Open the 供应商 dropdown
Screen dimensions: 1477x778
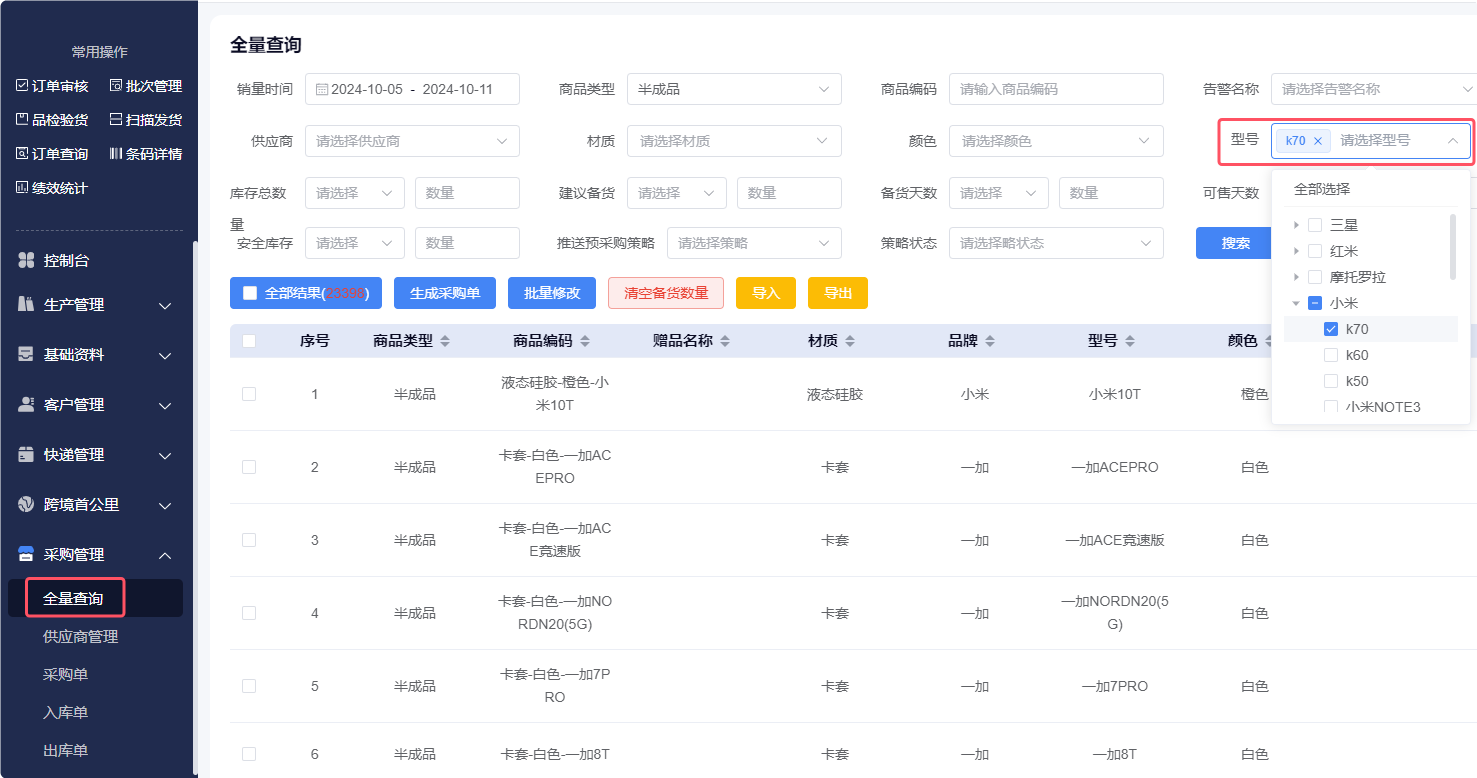click(x=412, y=141)
